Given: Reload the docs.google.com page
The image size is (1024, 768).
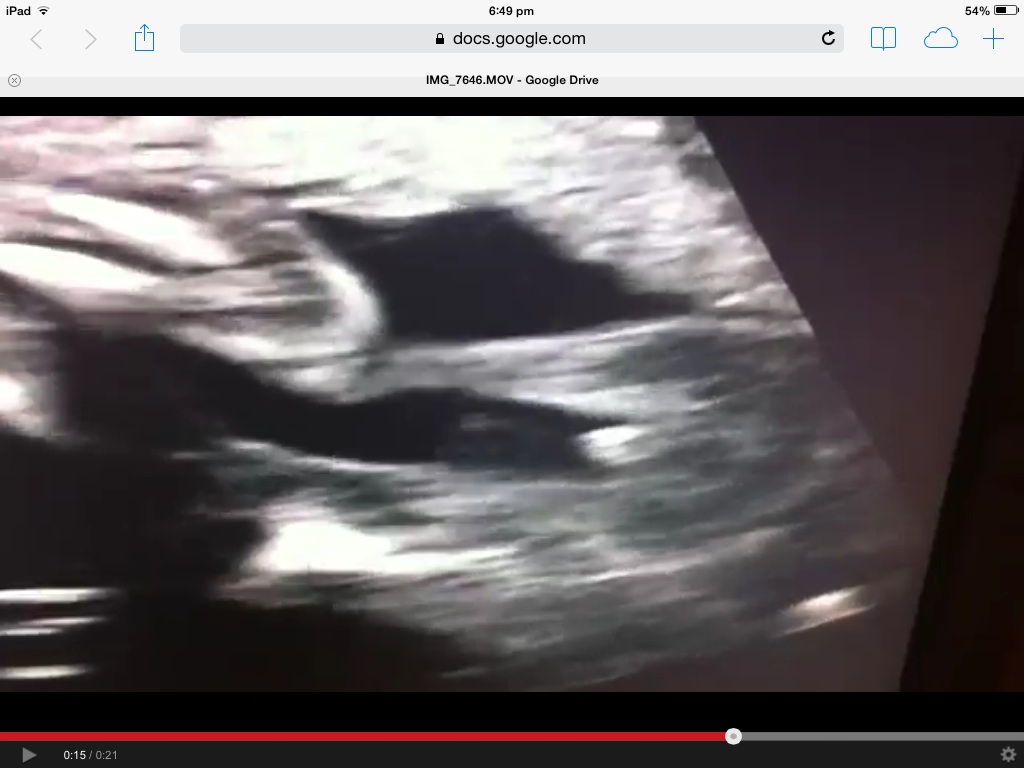Looking at the screenshot, I should [828, 38].
